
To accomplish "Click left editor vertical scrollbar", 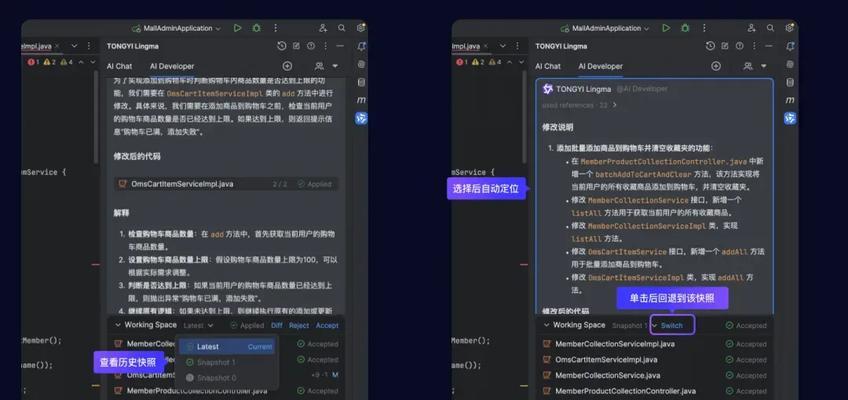I will tap(96, 117).
